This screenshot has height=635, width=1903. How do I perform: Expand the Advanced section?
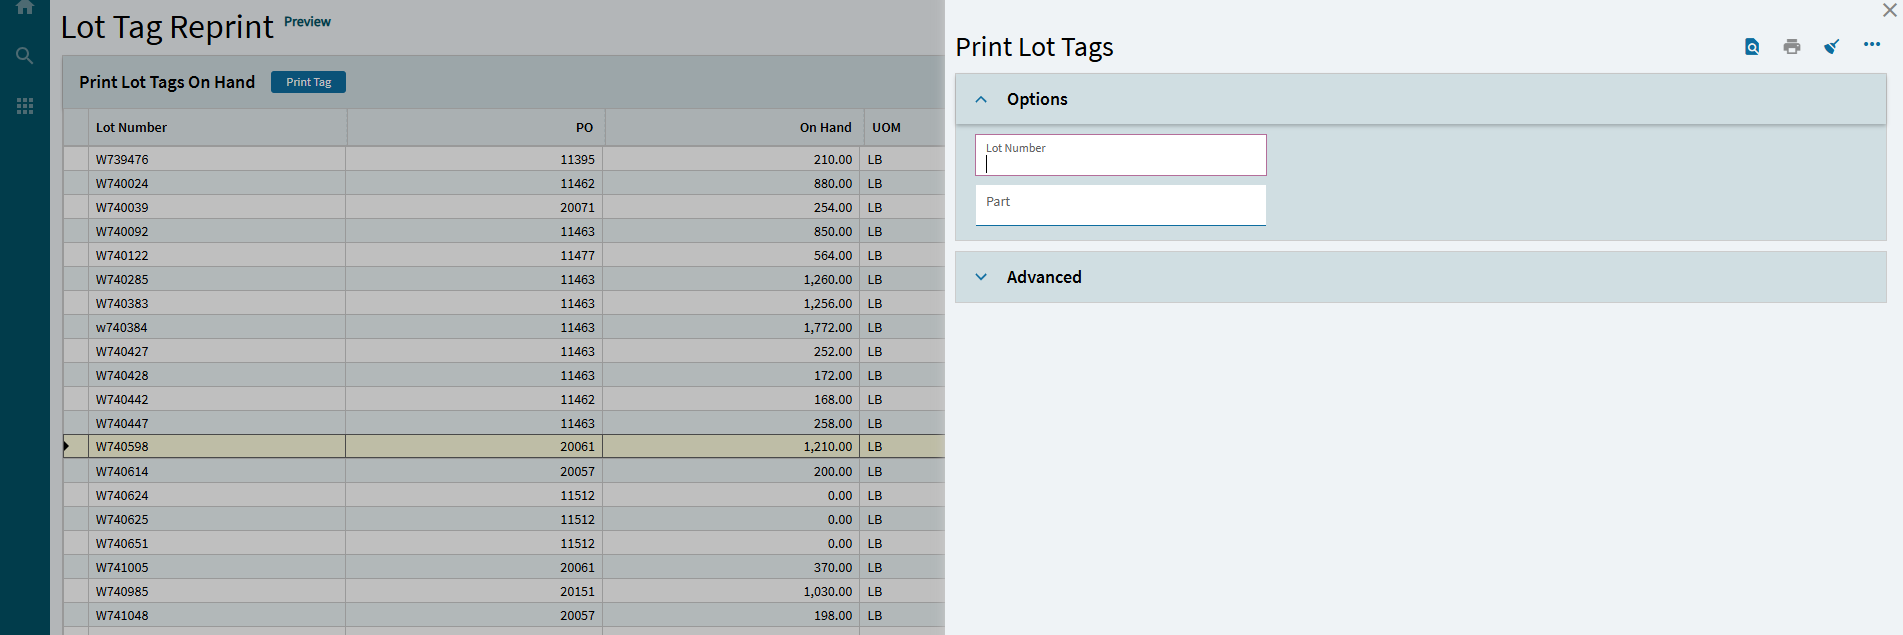pos(981,278)
